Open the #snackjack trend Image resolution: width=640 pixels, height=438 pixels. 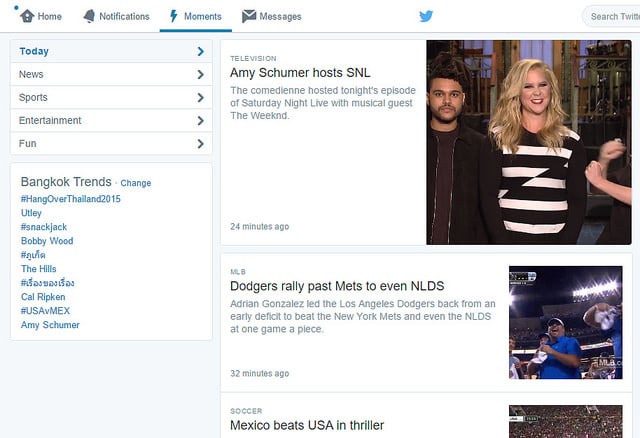[44, 227]
